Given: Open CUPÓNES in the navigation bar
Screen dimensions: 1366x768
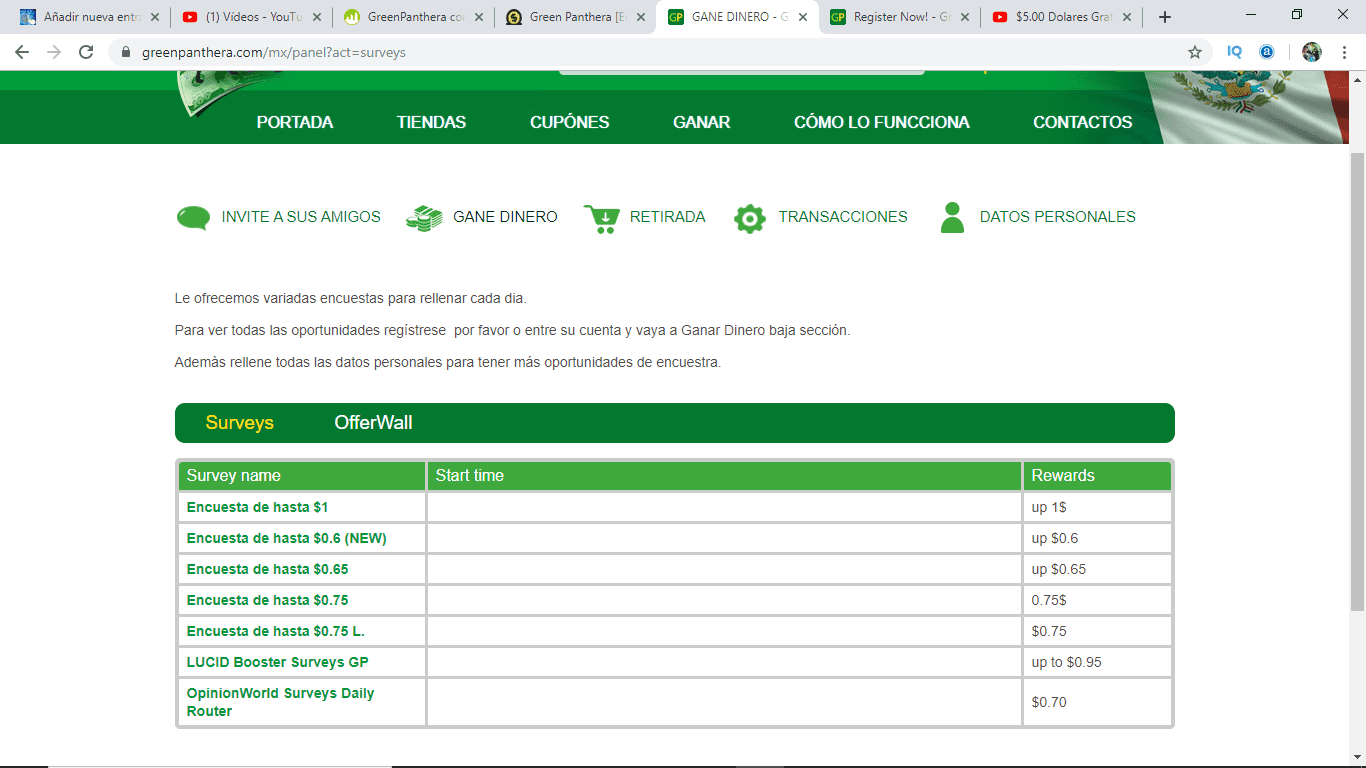Looking at the screenshot, I should coord(570,122).
